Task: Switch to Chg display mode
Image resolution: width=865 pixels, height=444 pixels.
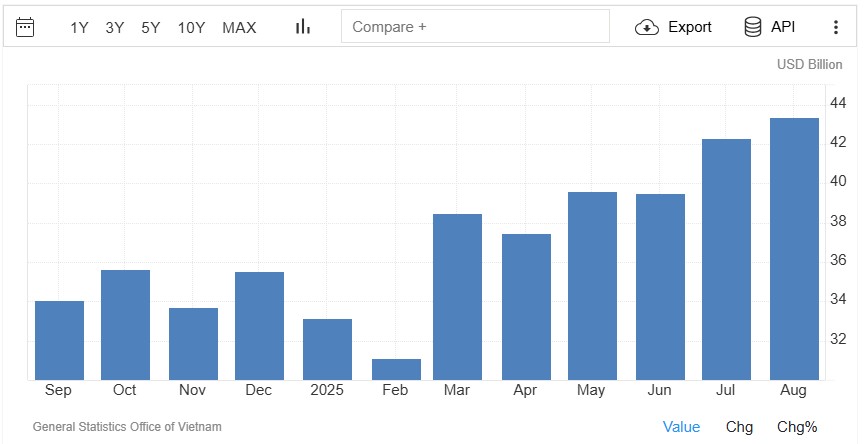Action: click(739, 427)
